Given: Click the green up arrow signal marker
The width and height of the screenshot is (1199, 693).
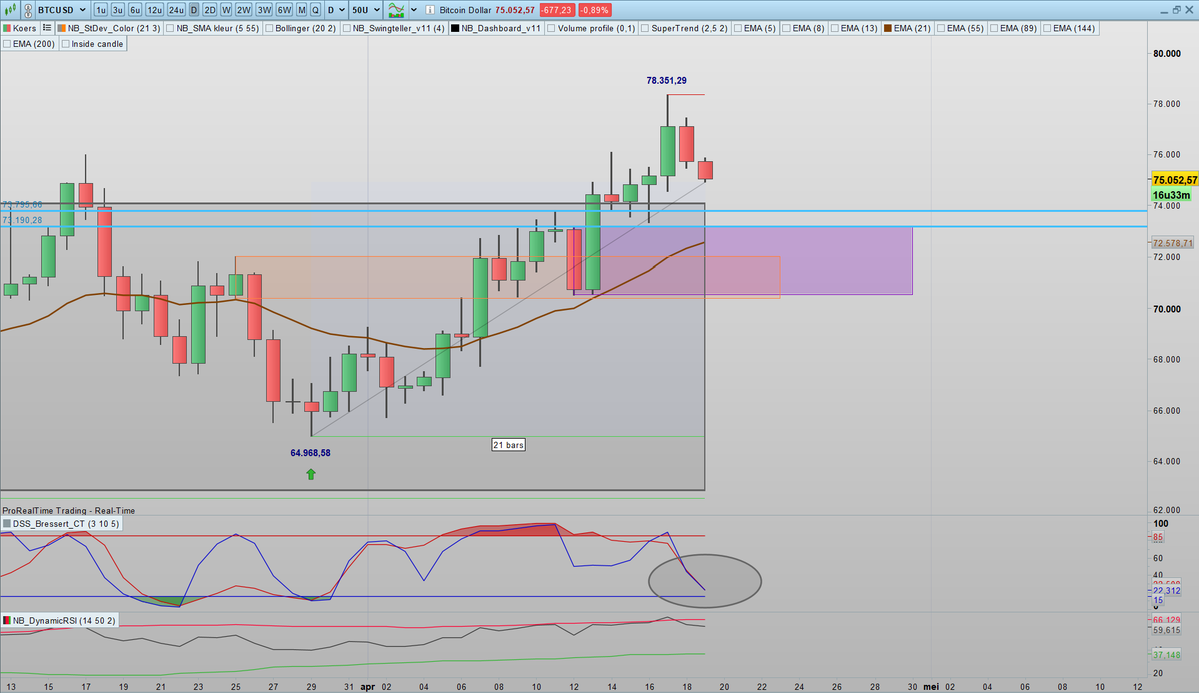Looking at the screenshot, I should (311, 474).
